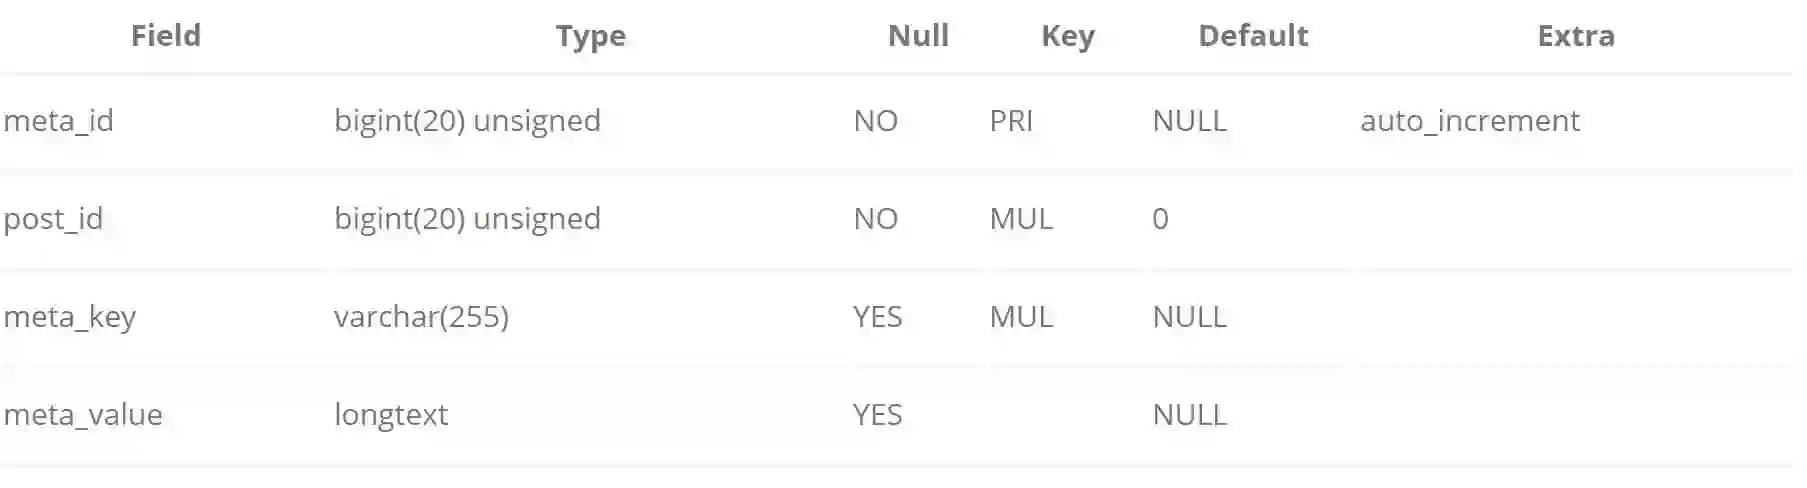This screenshot has height=488, width=1807.
Task: Select the Default column header
Action: (x=1252, y=36)
